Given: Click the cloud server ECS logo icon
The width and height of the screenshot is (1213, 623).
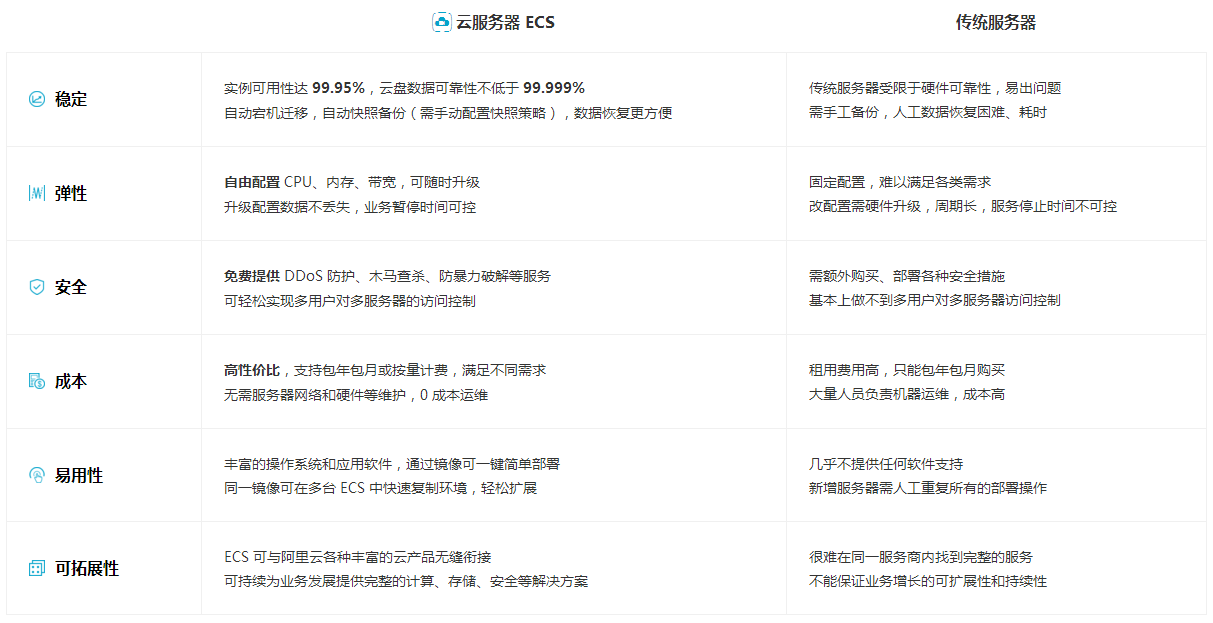Looking at the screenshot, I should click(x=442, y=22).
